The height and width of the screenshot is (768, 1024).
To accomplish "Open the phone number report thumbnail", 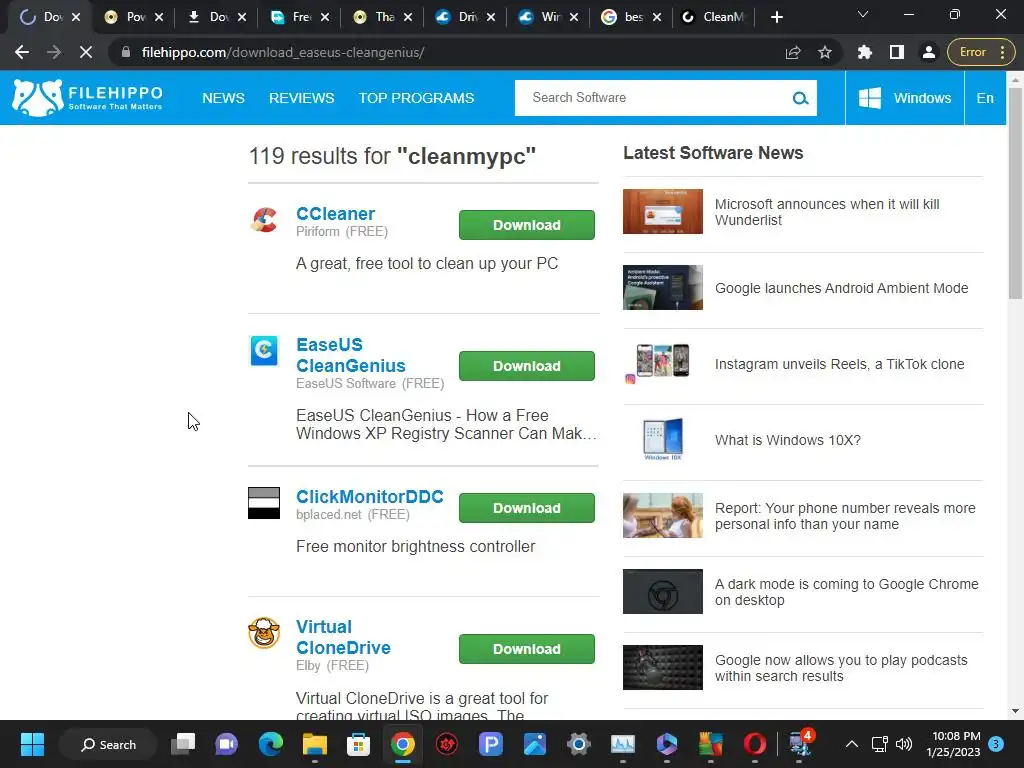I will point(662,515).
